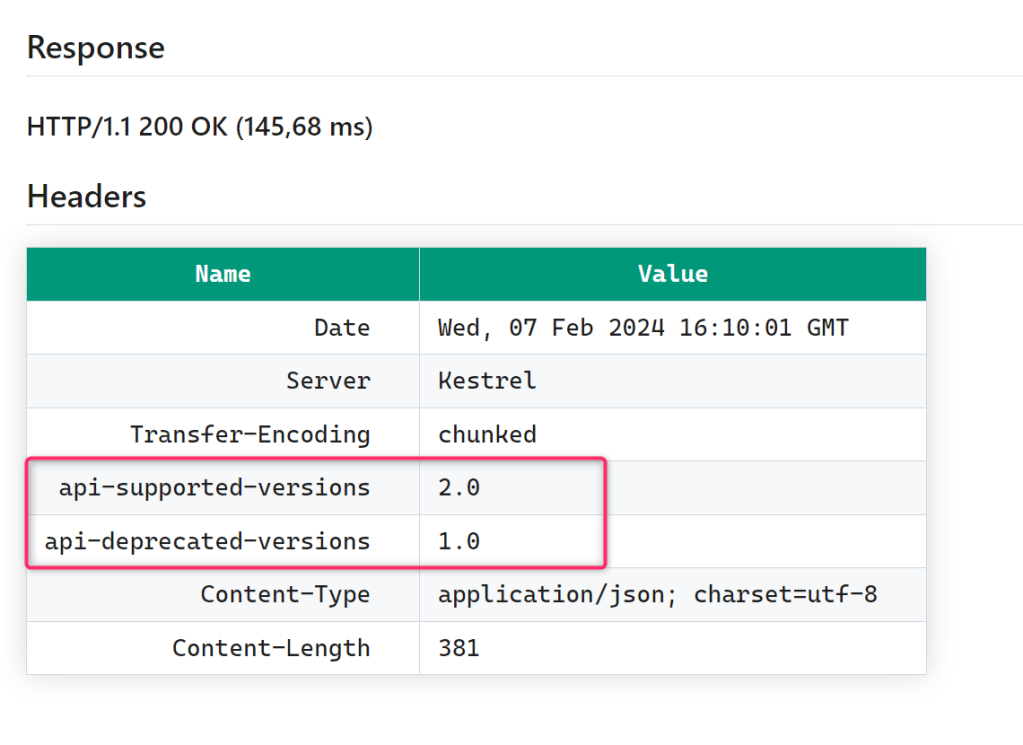Click the Value column header
Image resolution: width=1023 pixels, height=745 pixels.
[672, 274]
